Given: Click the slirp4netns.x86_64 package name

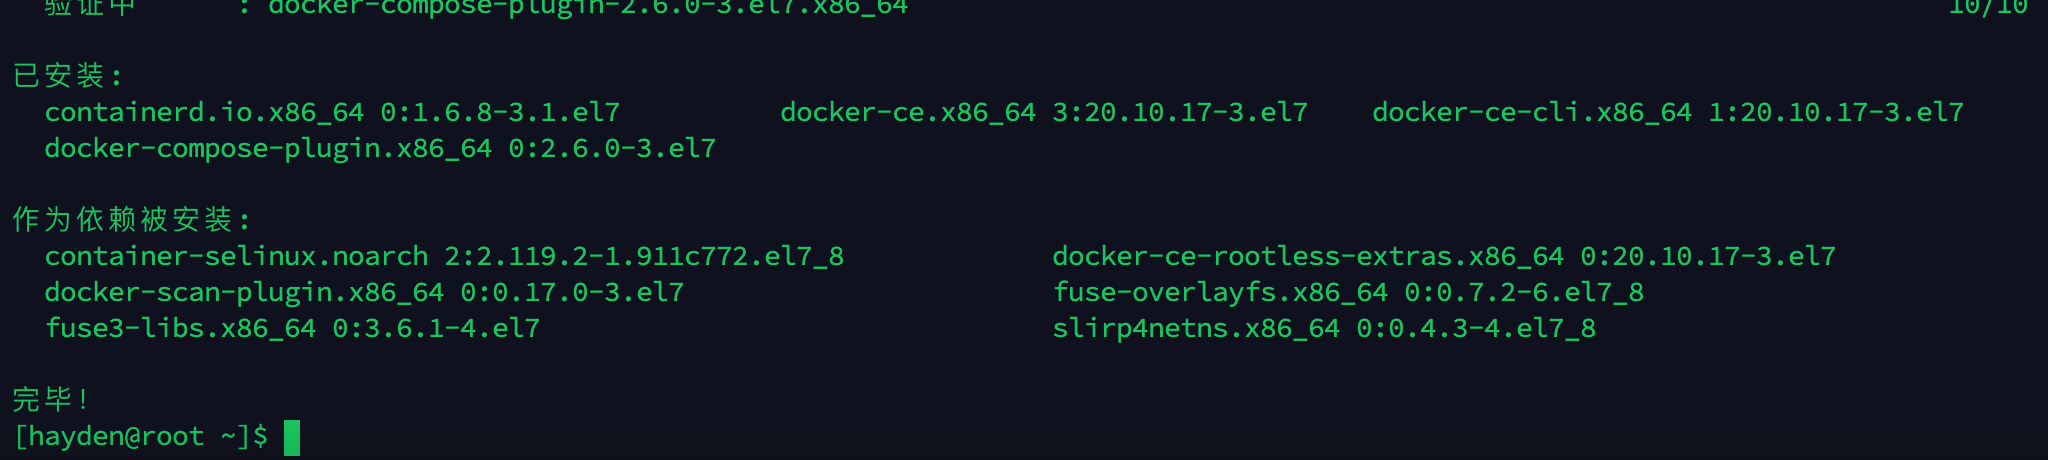Looking at the screenshot, I should [1196, 328].
